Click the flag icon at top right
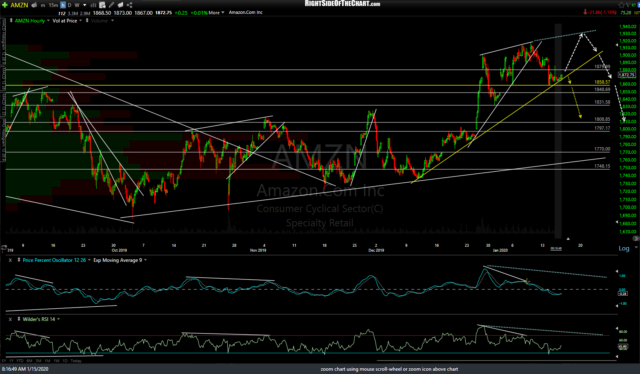The image size is (640, 374). click(629, 4)
